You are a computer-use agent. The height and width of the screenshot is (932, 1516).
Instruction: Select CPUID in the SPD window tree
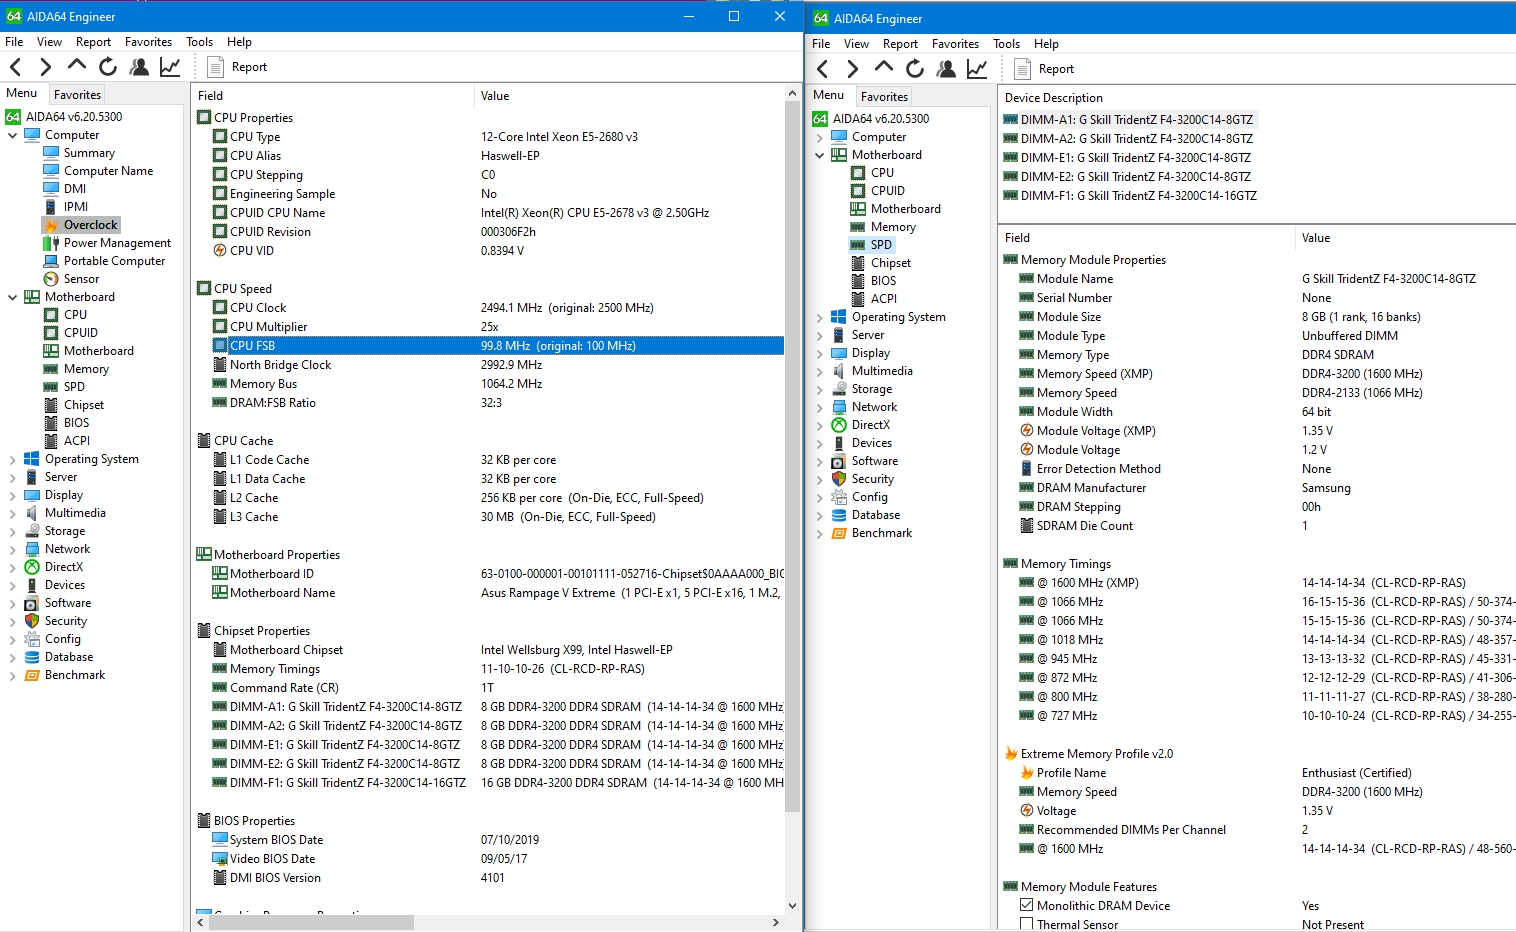[887, 191]
